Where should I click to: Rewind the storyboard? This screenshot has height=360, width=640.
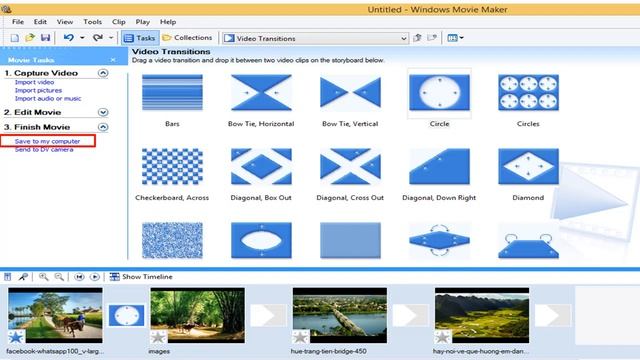[x=79, y=277]
